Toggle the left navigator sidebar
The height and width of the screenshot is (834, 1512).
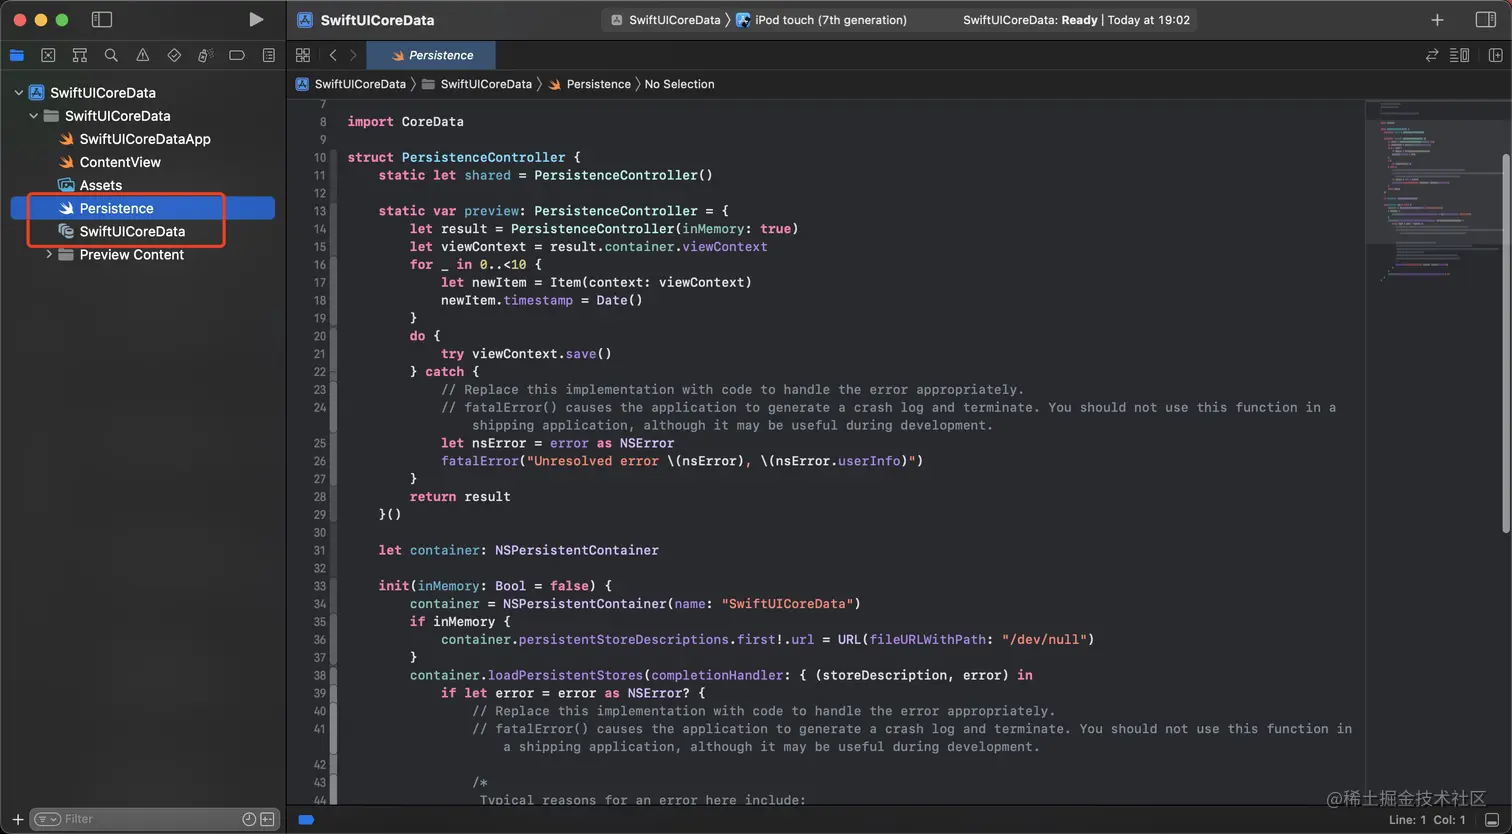[101, 20]
